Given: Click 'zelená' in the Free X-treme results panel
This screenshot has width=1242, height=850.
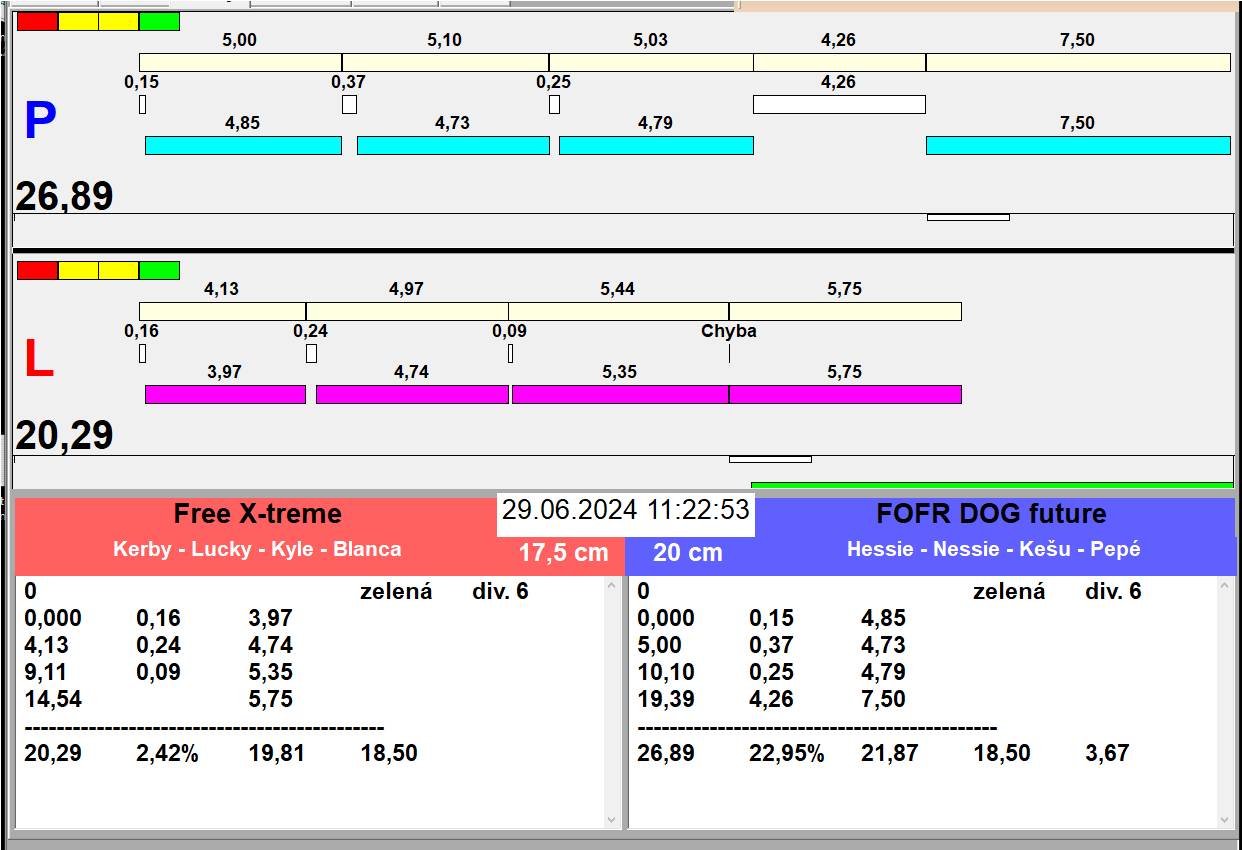Looking at the screenshot, I should [396, 591].
